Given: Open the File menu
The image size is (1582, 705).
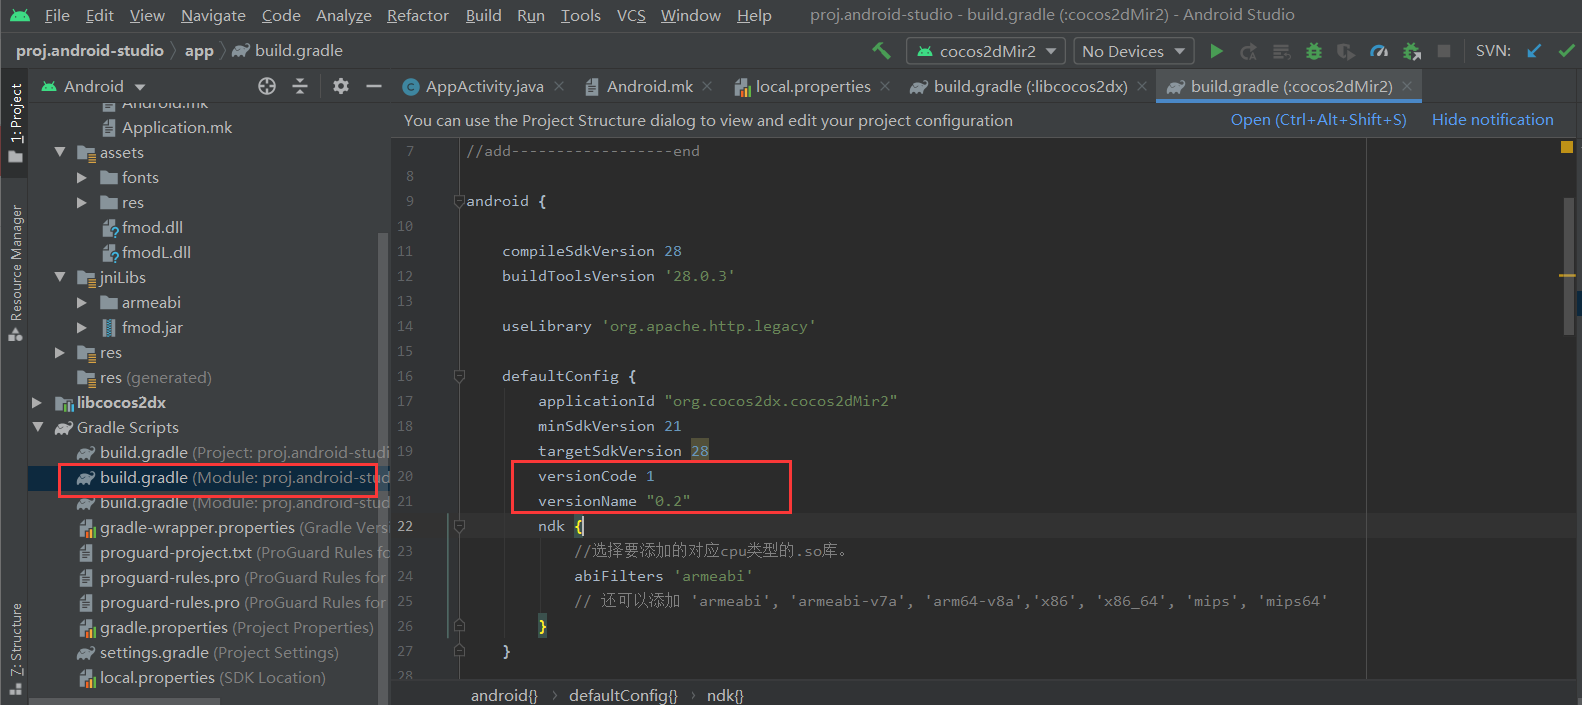Looking at the screenshot, I should 57,15.
